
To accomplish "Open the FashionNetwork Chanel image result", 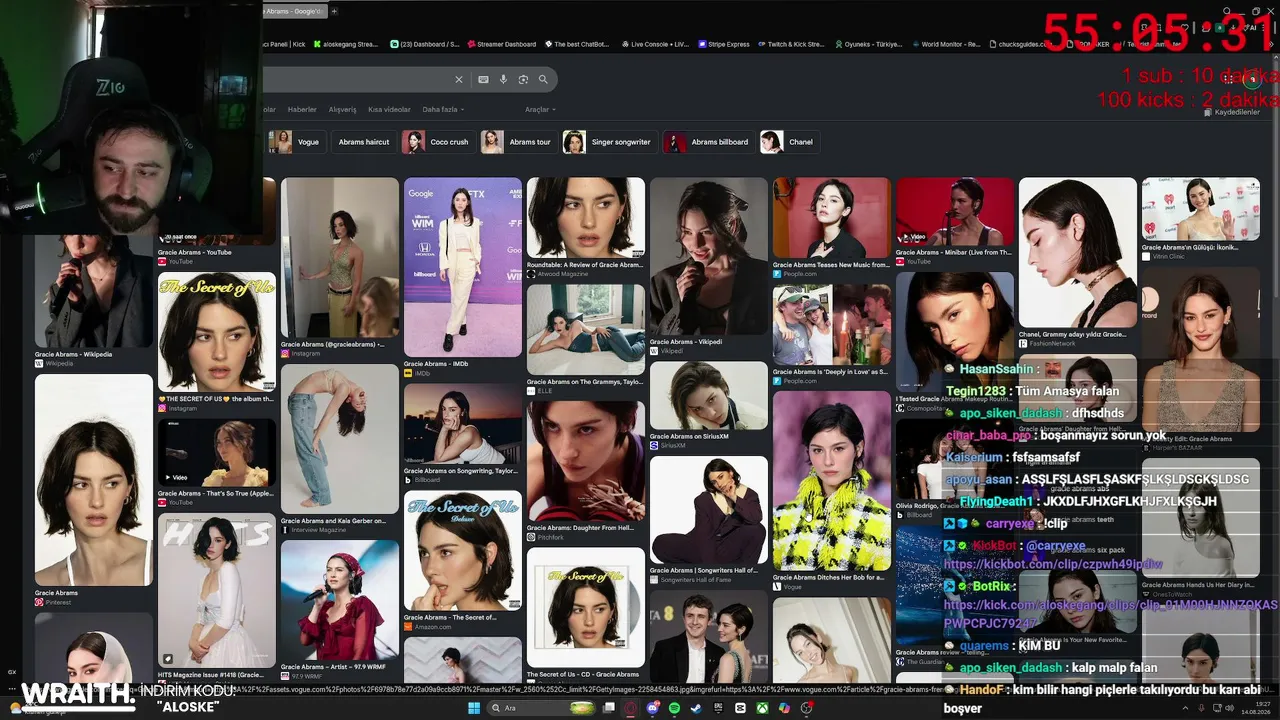I will 1078,253.
